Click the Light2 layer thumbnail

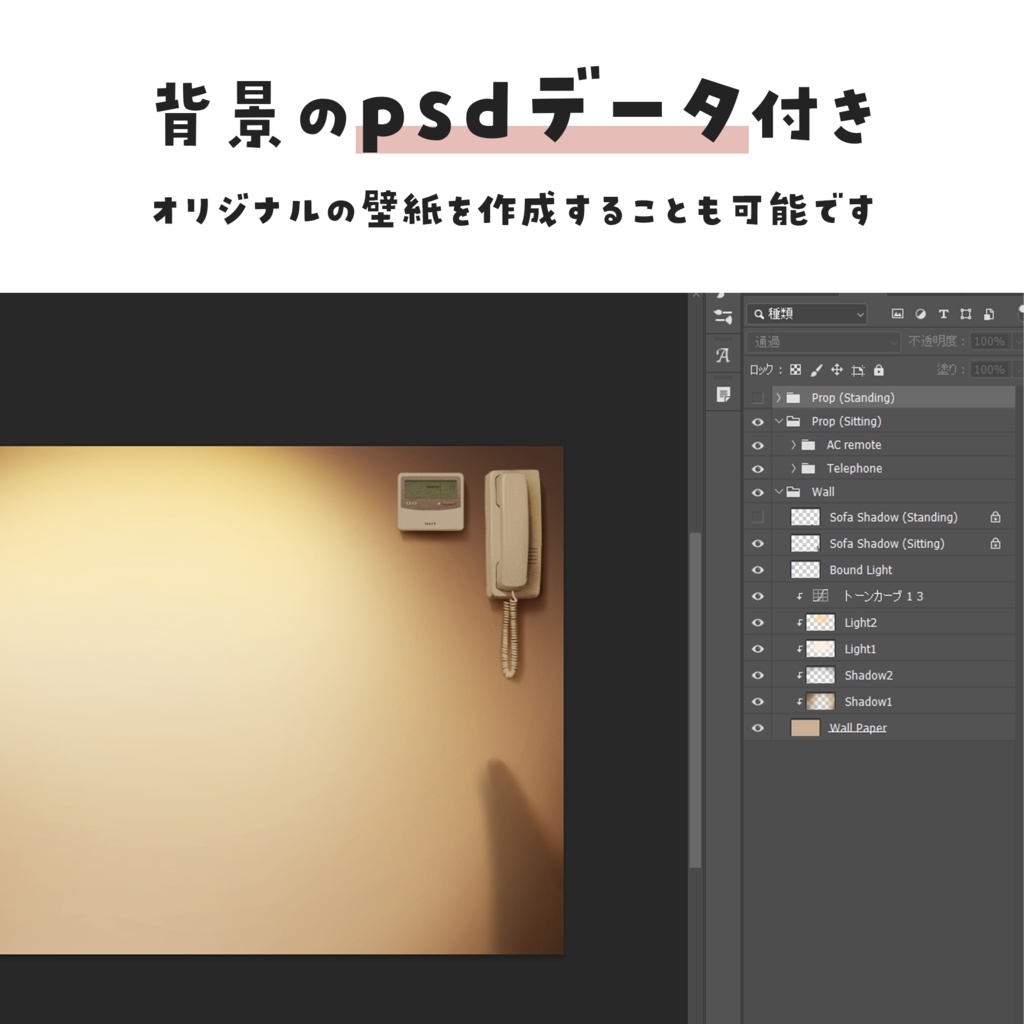point(820,622)
